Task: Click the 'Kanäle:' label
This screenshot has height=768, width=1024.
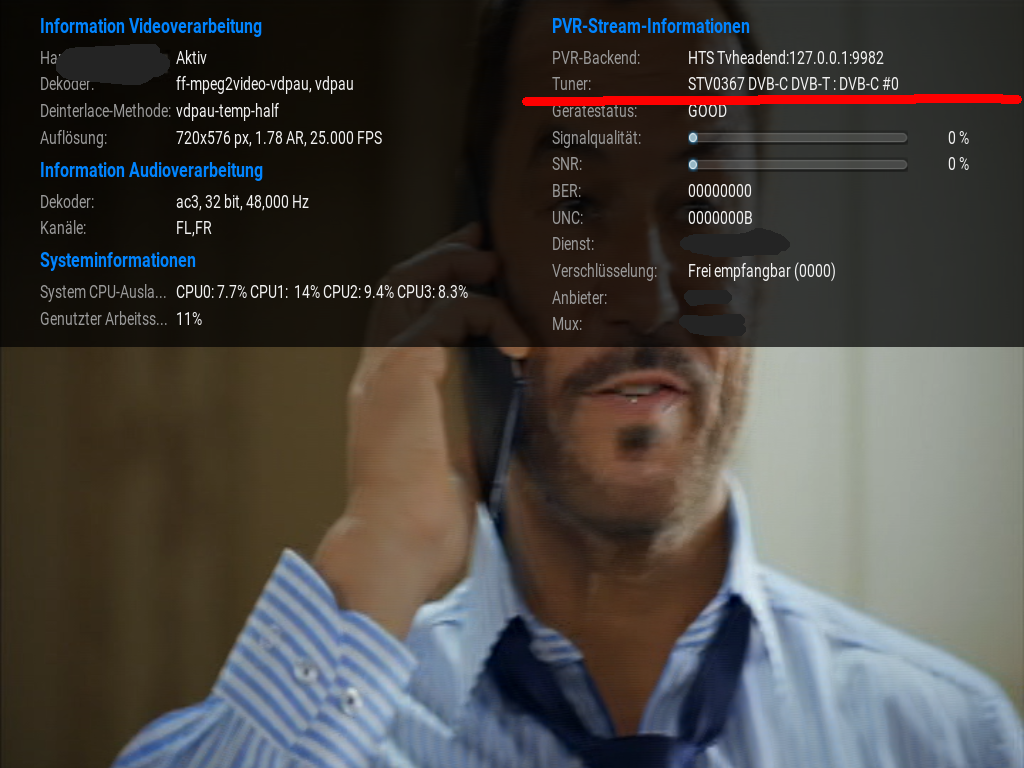Action: pos(63,228)
